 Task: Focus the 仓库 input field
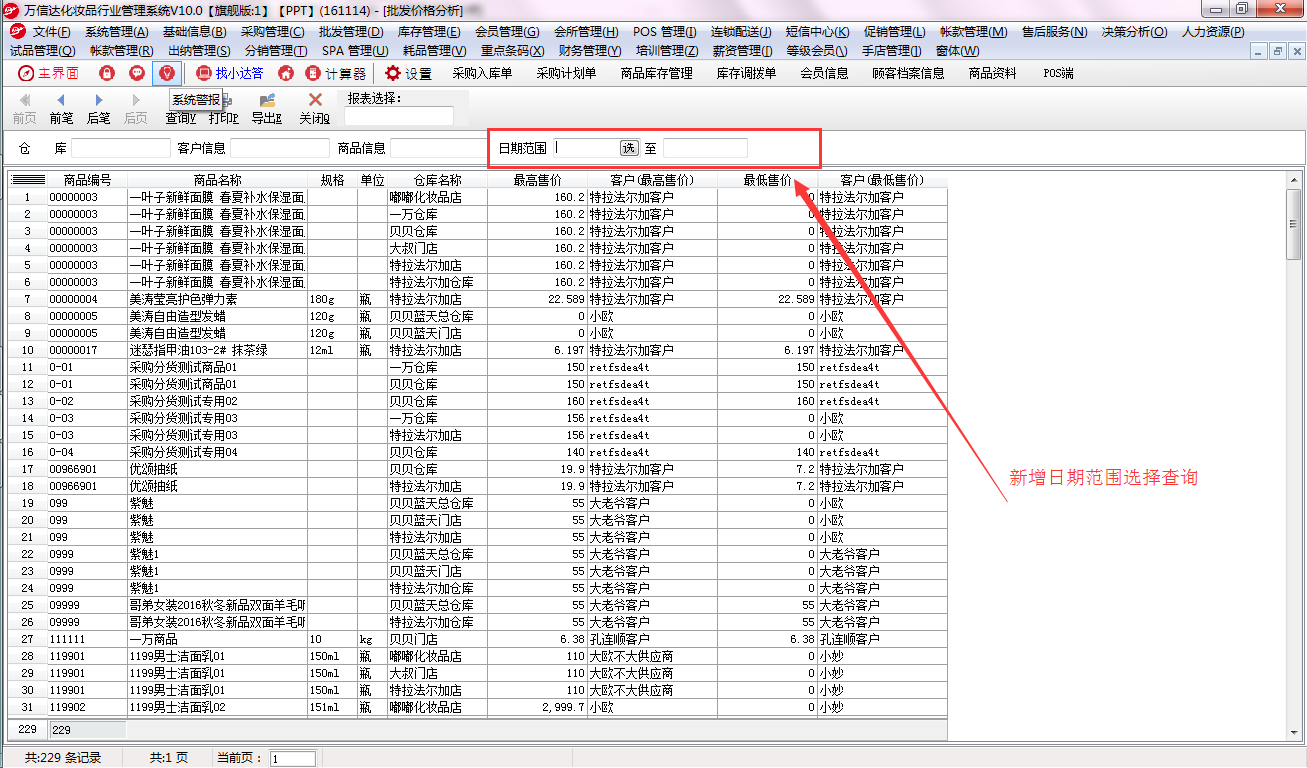point(121,148)
